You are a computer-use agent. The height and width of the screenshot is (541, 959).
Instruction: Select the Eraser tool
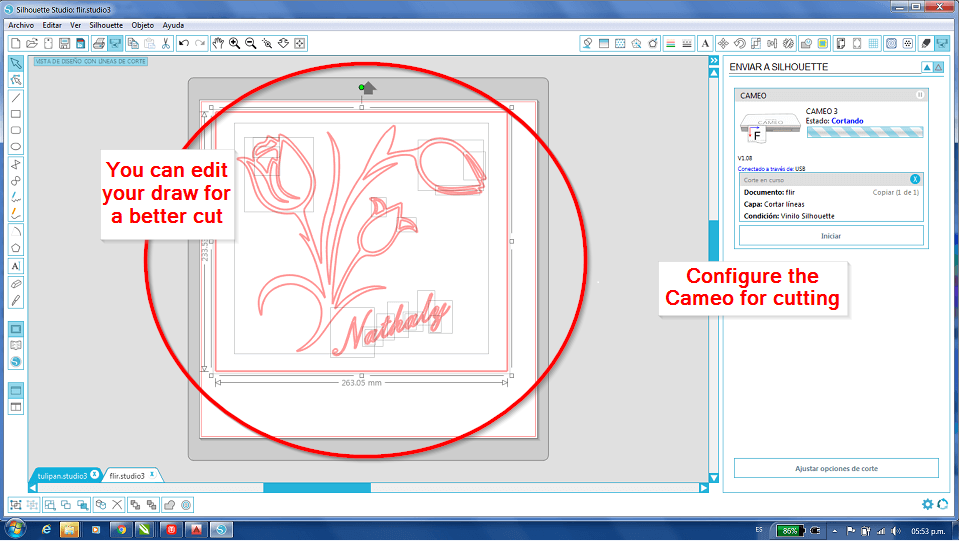coord(16,284)
